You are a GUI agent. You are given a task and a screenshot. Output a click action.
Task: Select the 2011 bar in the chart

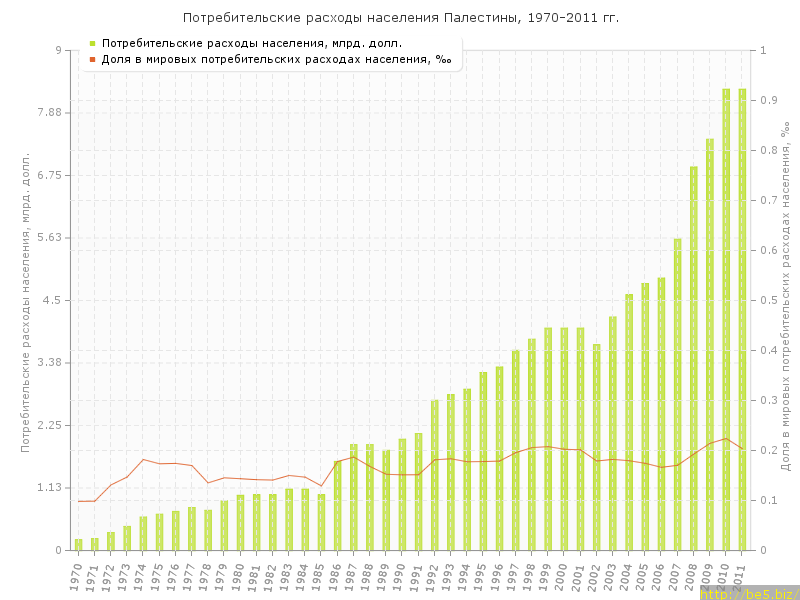[x=742, y=320]
